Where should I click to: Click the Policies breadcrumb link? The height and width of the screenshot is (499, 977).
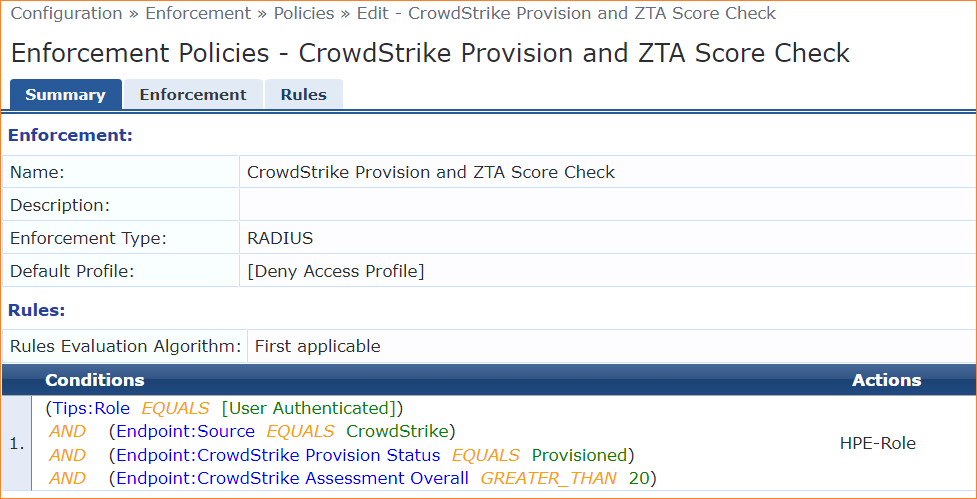[x=303, y=13]
